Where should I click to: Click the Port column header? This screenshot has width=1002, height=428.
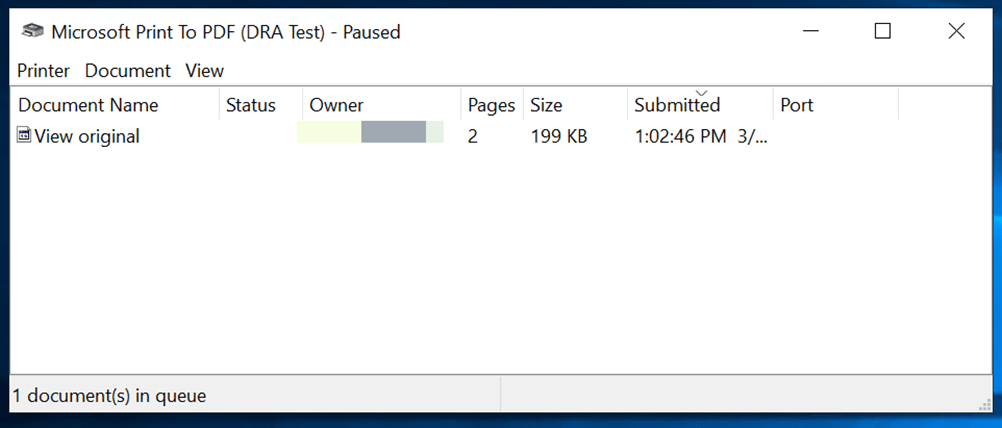(x=797, y=105)
